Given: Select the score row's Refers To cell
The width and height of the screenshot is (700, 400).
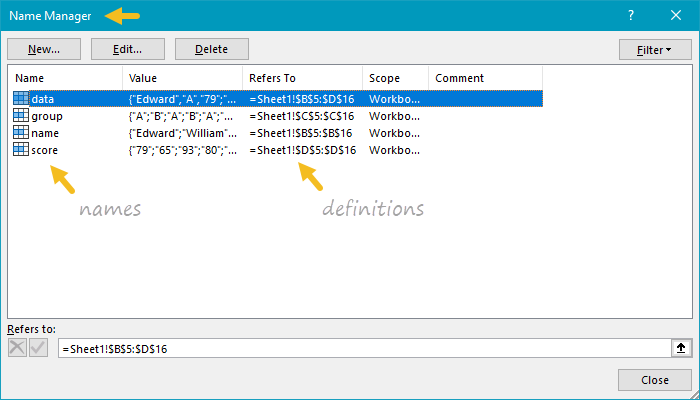Looking at the screenshot, I should [x=302, y=150].
